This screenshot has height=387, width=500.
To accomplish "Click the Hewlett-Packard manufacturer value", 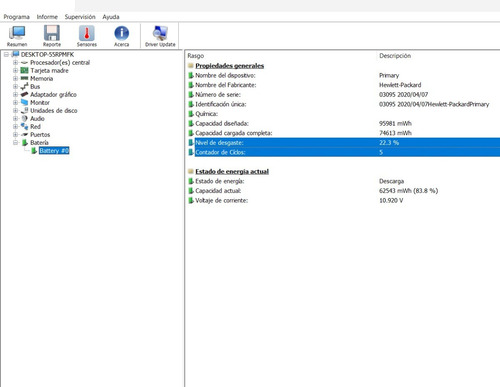I will click(x=400, y=85).
